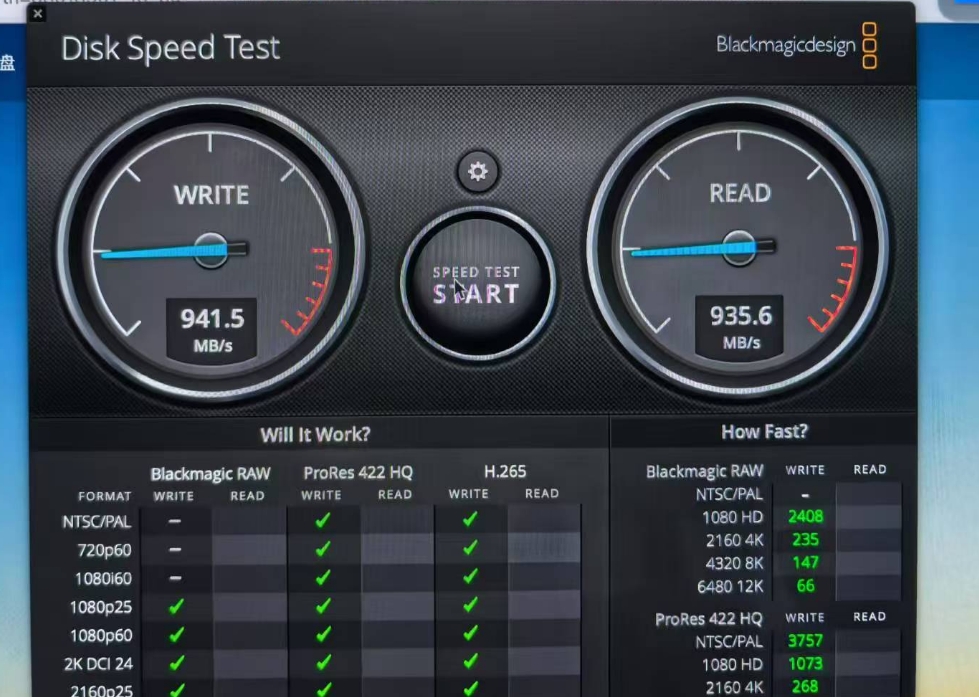Click H.265 write checkmark in 1080i60 row
This screenshot has height=697, width=979.
[470, 576]
